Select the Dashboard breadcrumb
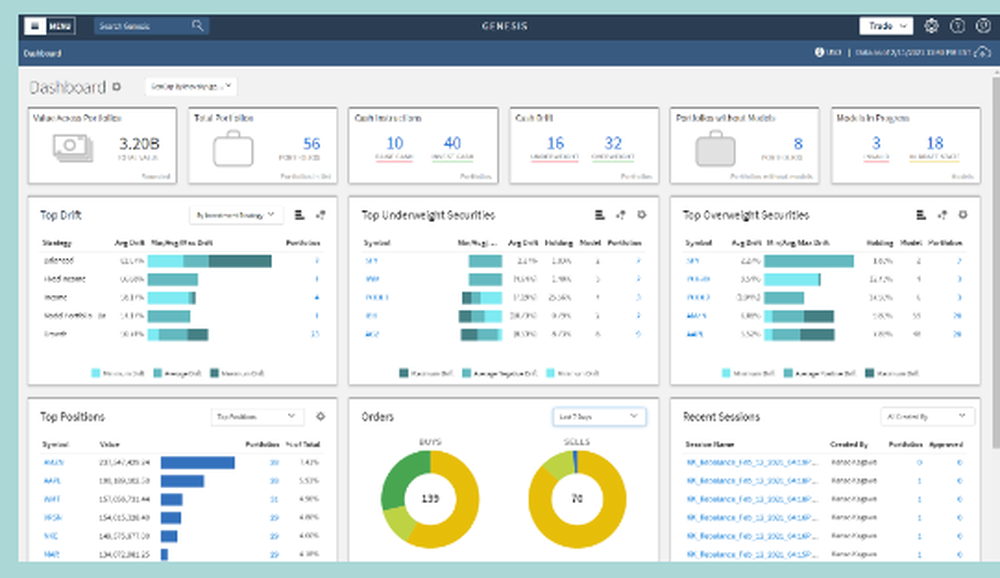The height and width of the screenshot is (578, 1000). pyautogui.click(x=43, y=54)
